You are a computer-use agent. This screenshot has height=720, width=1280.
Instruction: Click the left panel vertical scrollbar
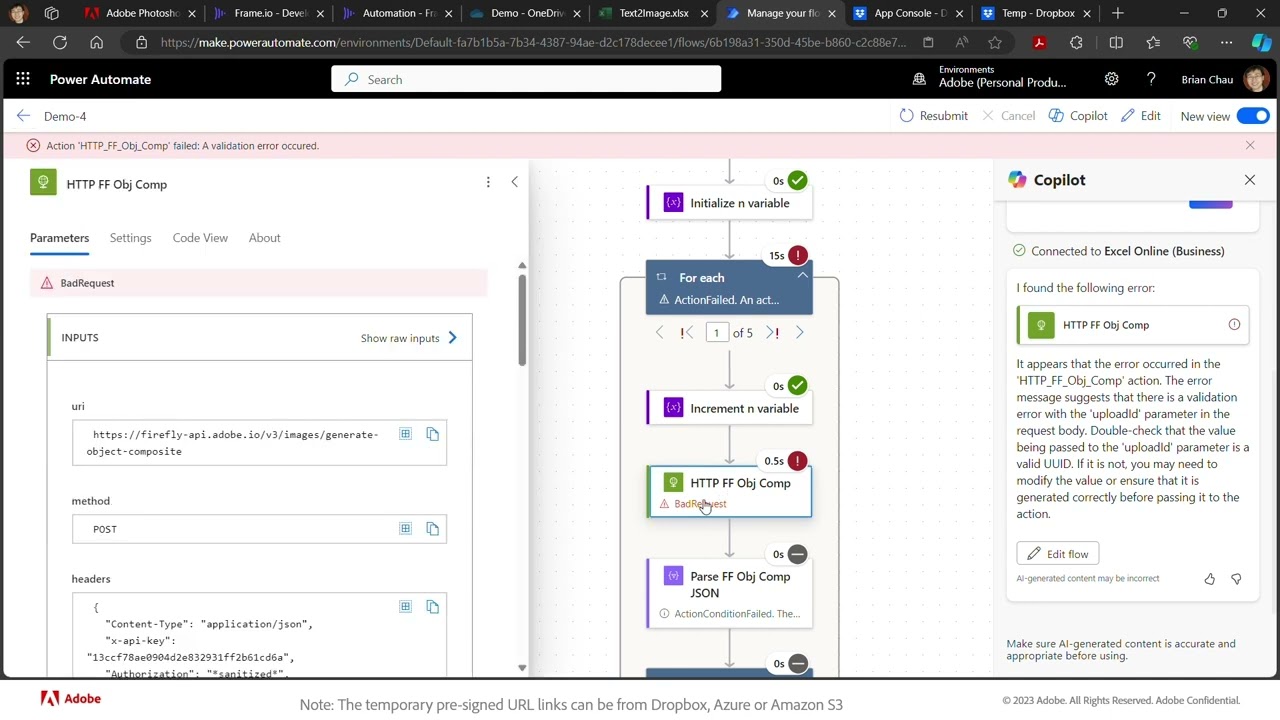point(521,320)
